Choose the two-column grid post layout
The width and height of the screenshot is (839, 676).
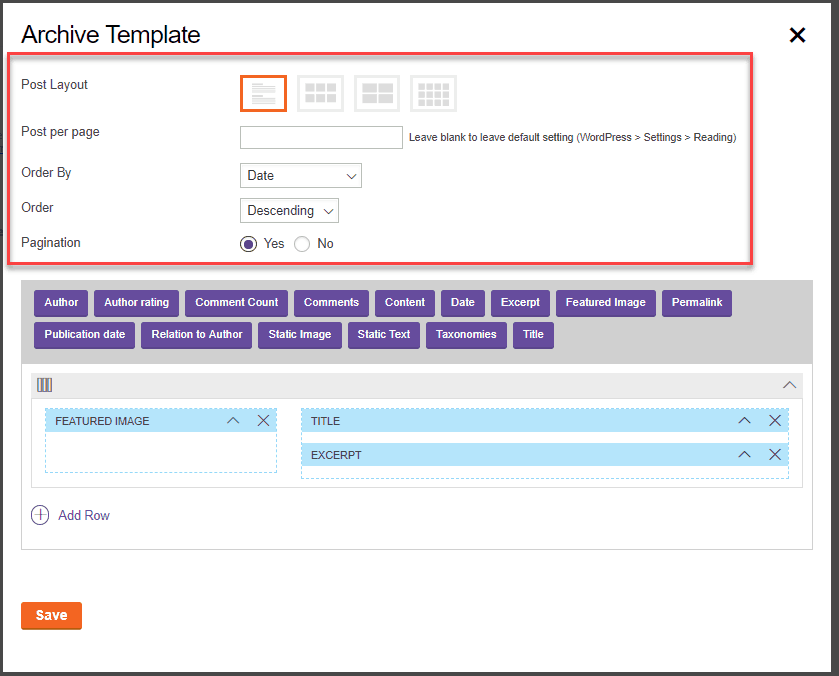[x=377, y=94]
